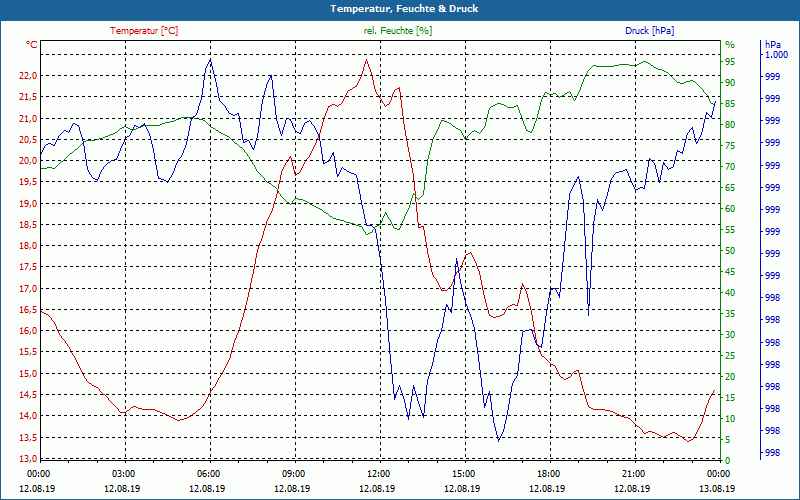This screenshot has width=800, height=500.
Task: Click the chart title 'Temperatur, Feuchte & Druck'
Action: pyautogui.click(x=404, y=9)
